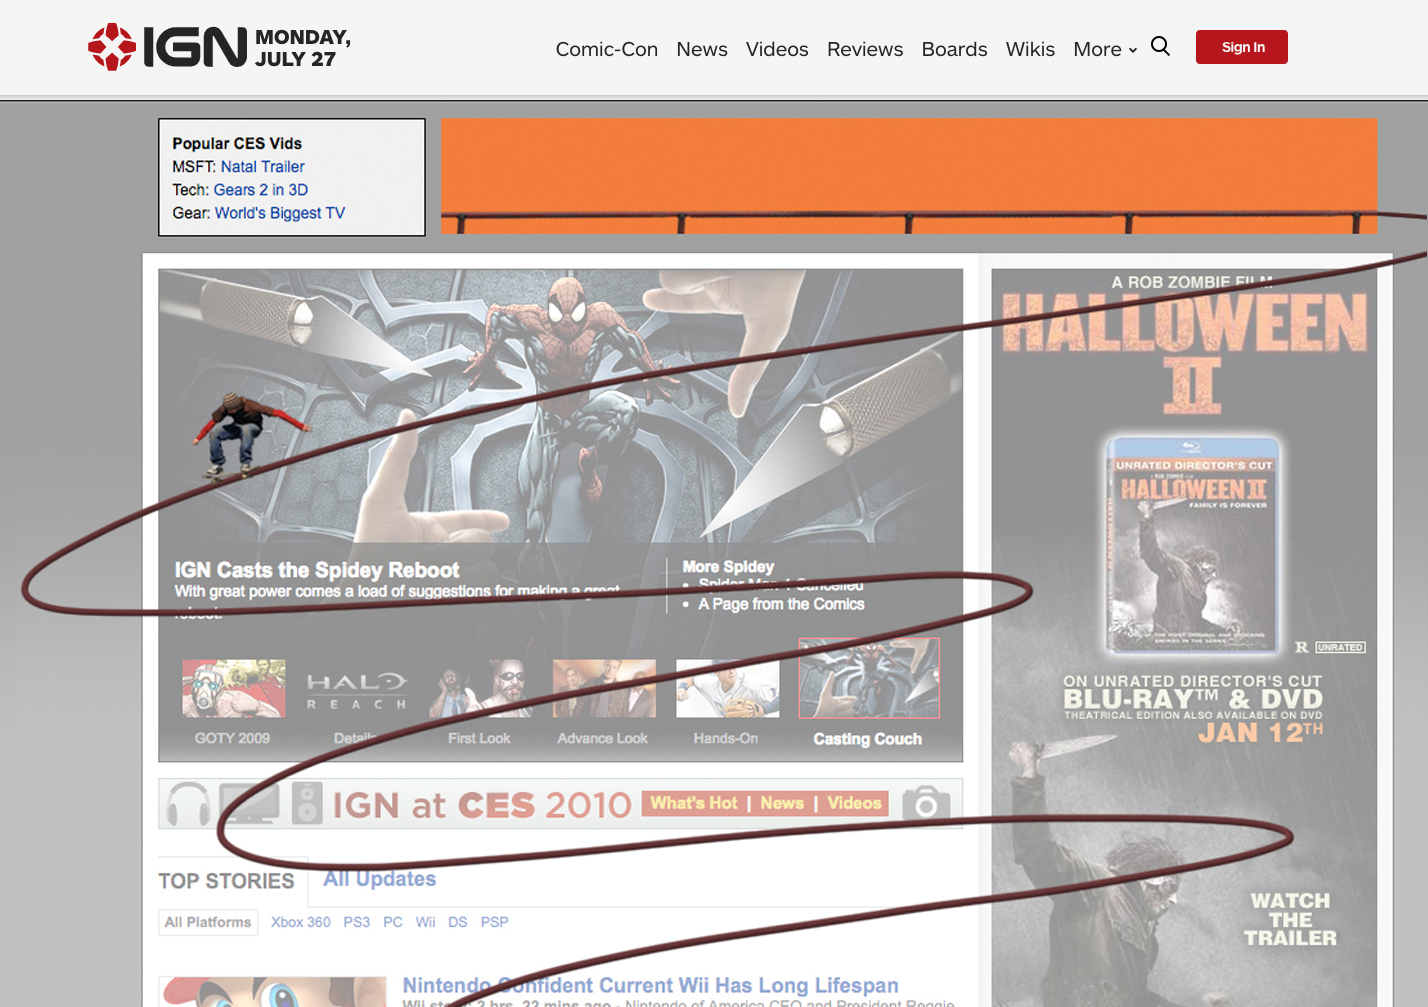Open Nintendo Confident Wii Lifespan article
Screen dimensions: 1428x1007
tap(650, 985)
